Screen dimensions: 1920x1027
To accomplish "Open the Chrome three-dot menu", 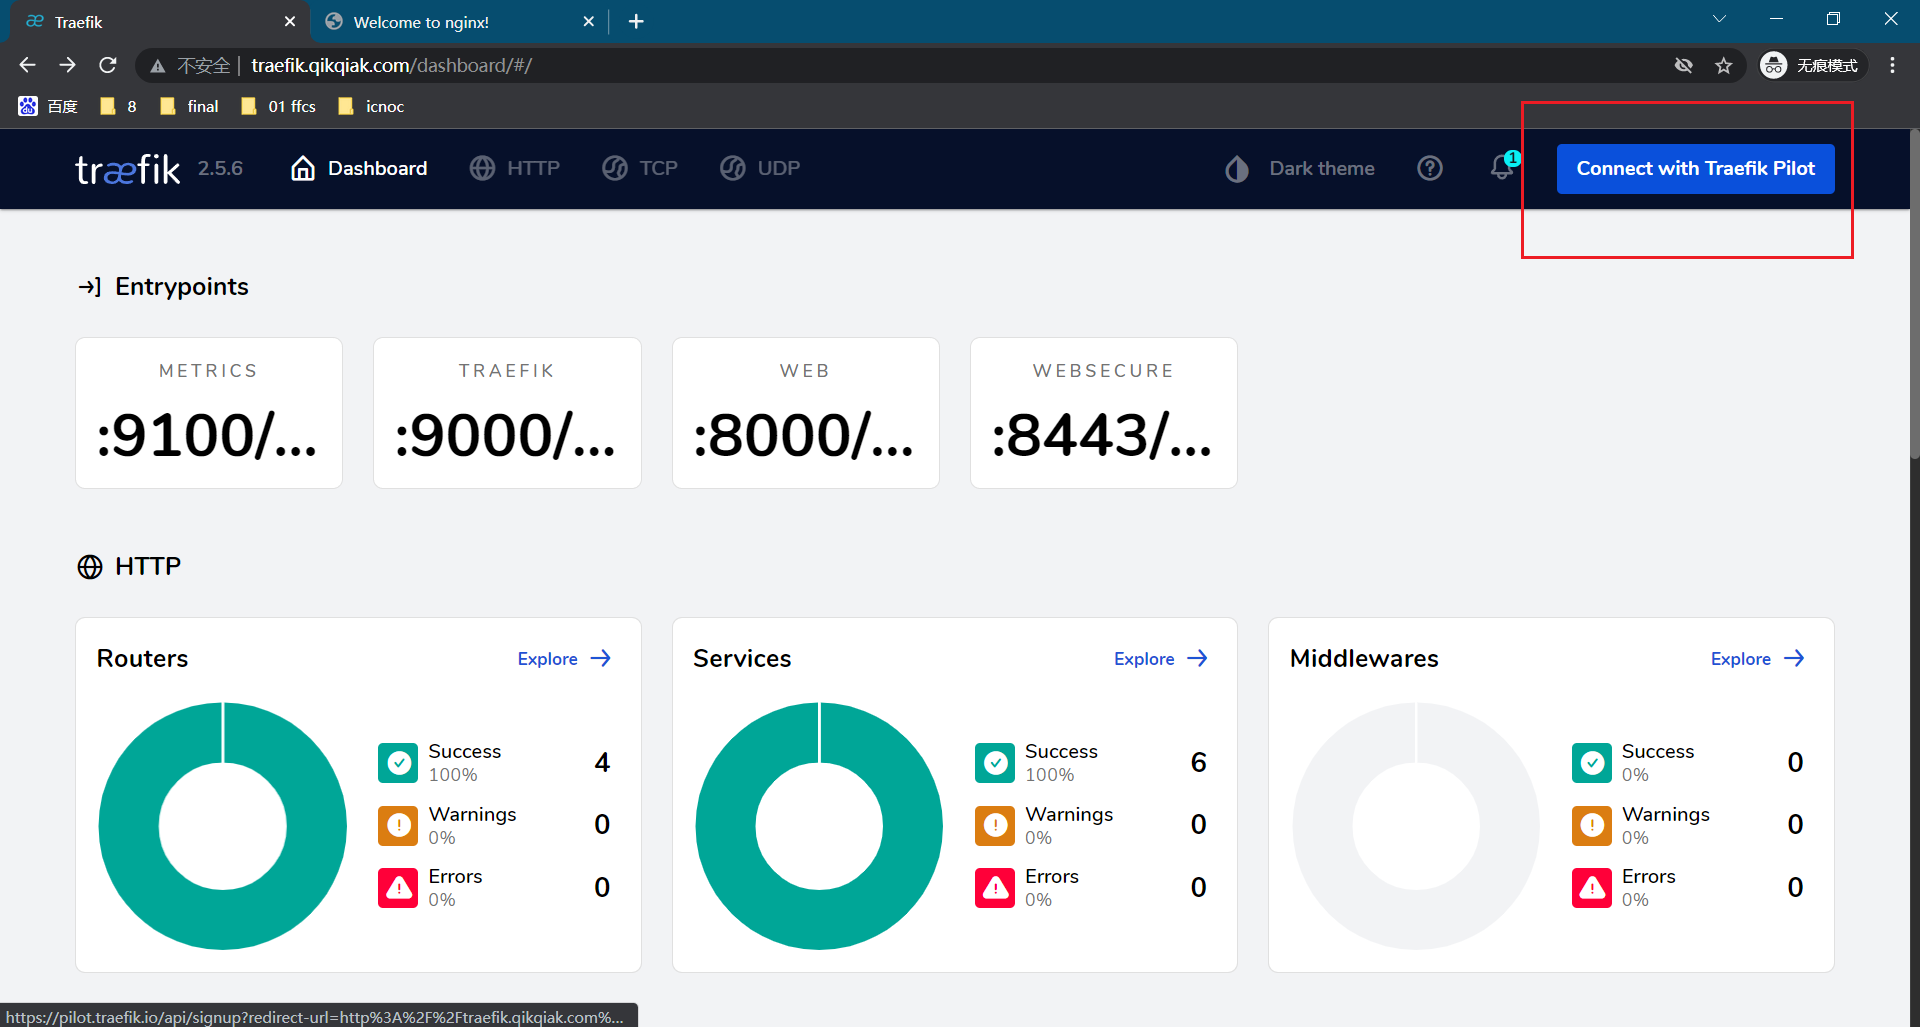I will pos(1892,65).
